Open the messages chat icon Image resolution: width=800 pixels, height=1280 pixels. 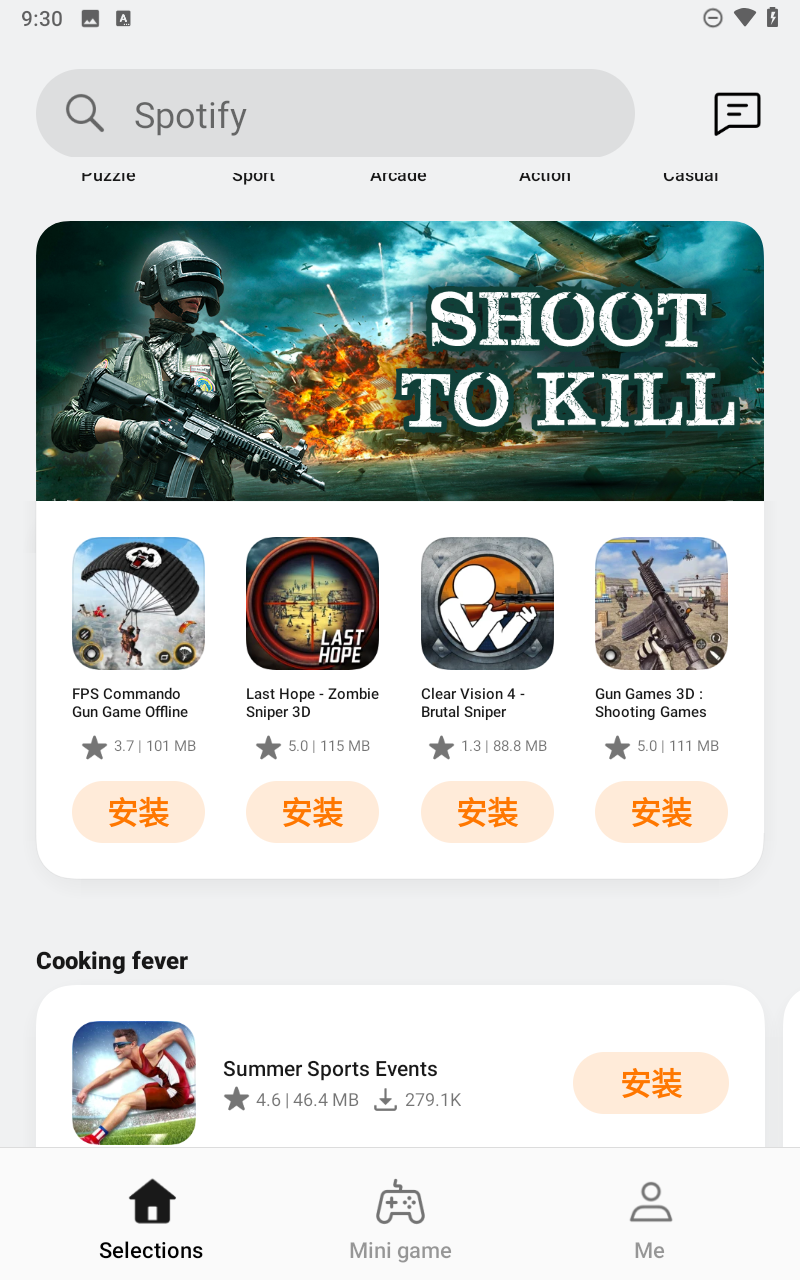(x=737, y=113)
